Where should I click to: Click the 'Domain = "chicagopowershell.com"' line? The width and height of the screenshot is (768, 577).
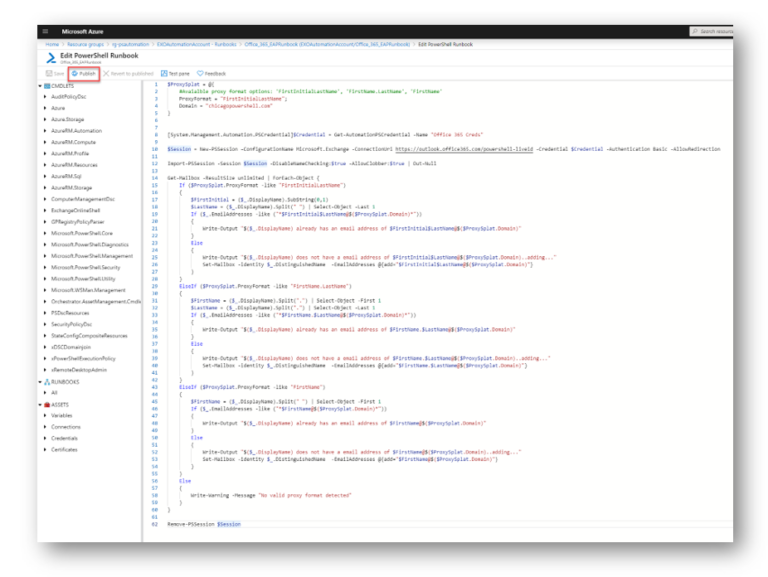(225, 106)
